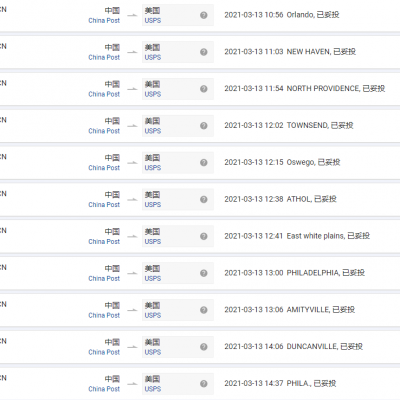Click USPS link in NEW HAVEN row

pyautogui.click(x=153, y=58)
